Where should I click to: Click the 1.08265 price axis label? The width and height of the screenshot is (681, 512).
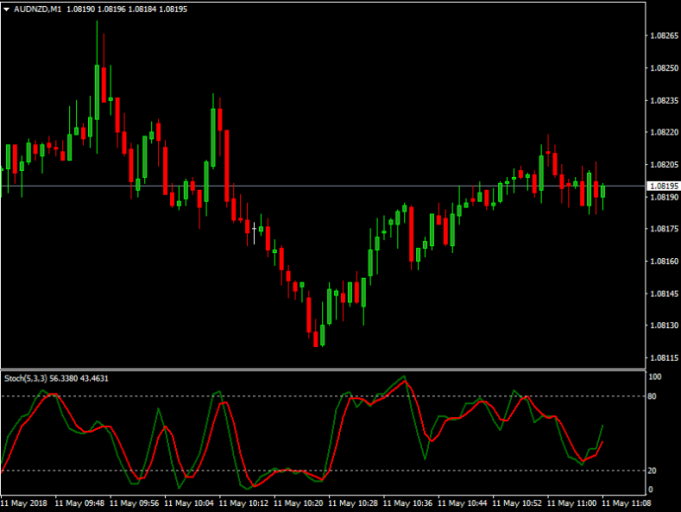pyautogui.click(x=664, y=36)
